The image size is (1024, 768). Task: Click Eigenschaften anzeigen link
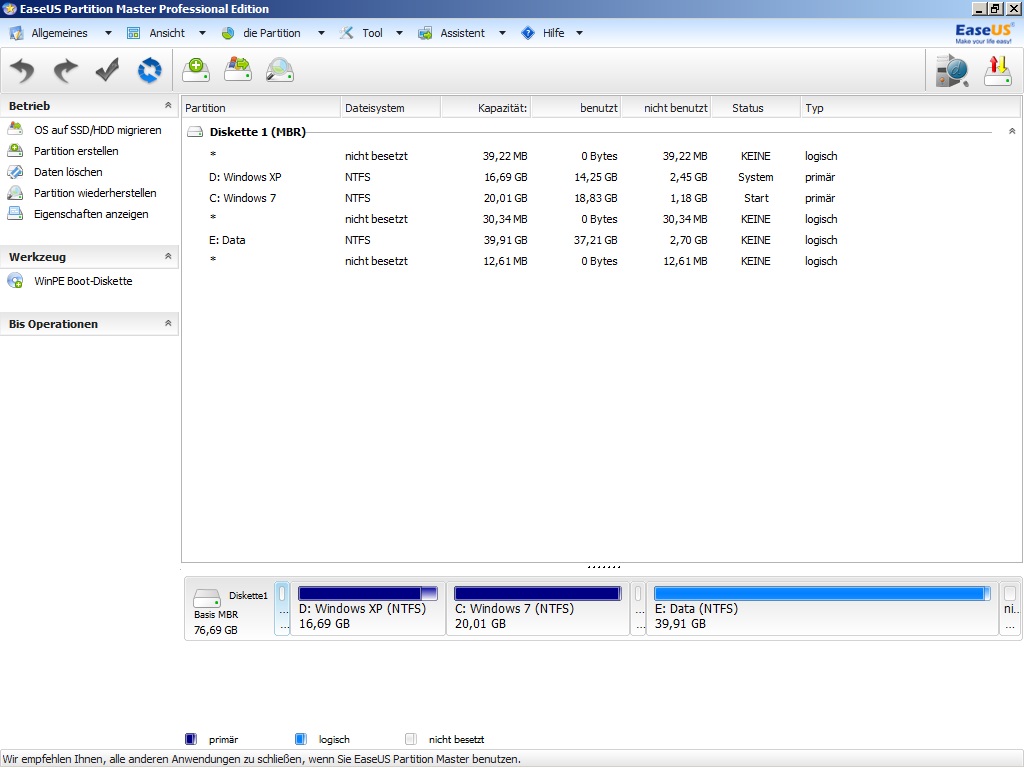(x=91, y=214)
